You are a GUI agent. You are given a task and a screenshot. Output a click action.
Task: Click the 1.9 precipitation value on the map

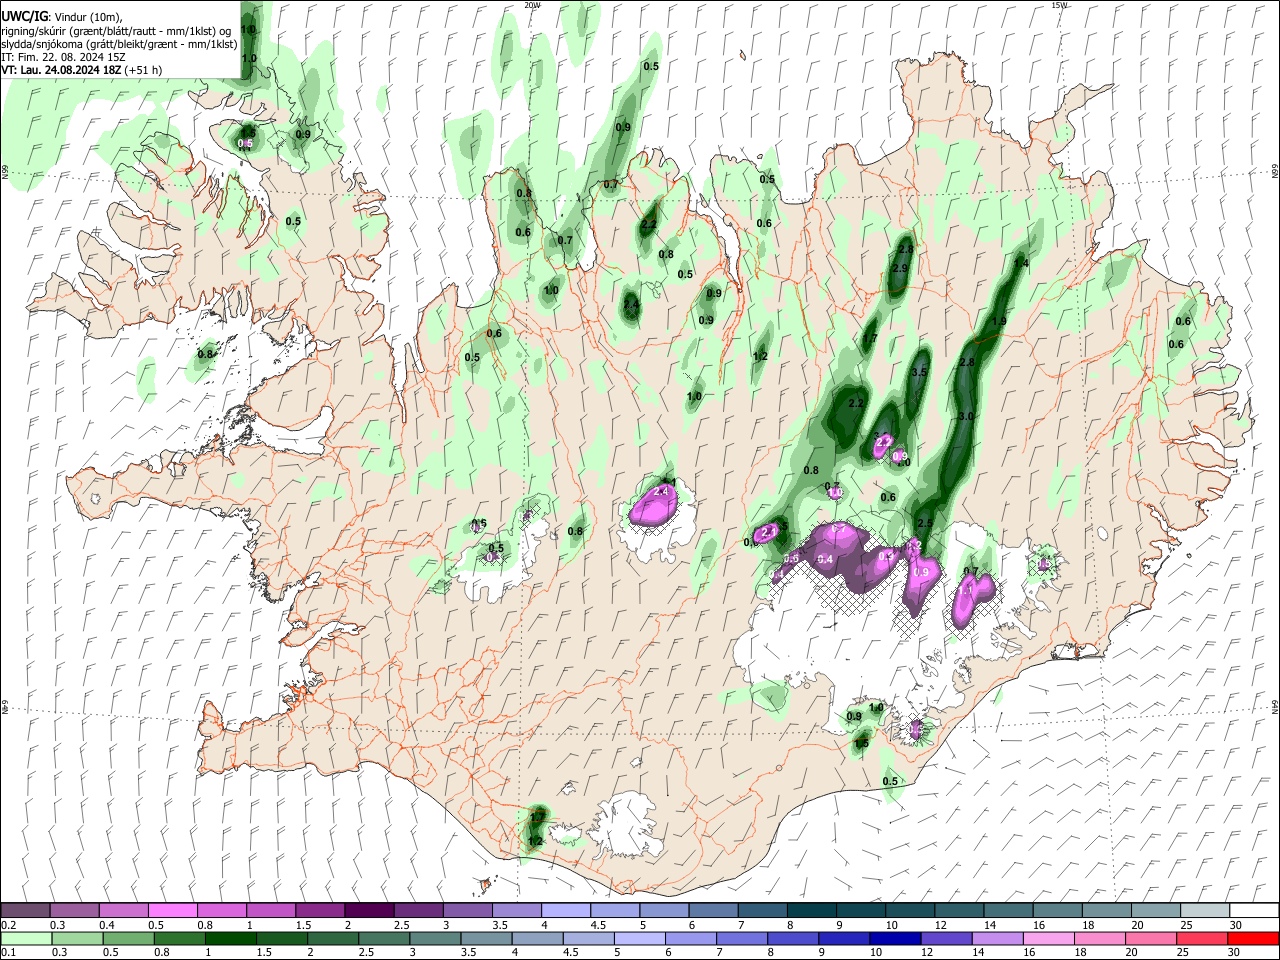[x=998, y=322]
